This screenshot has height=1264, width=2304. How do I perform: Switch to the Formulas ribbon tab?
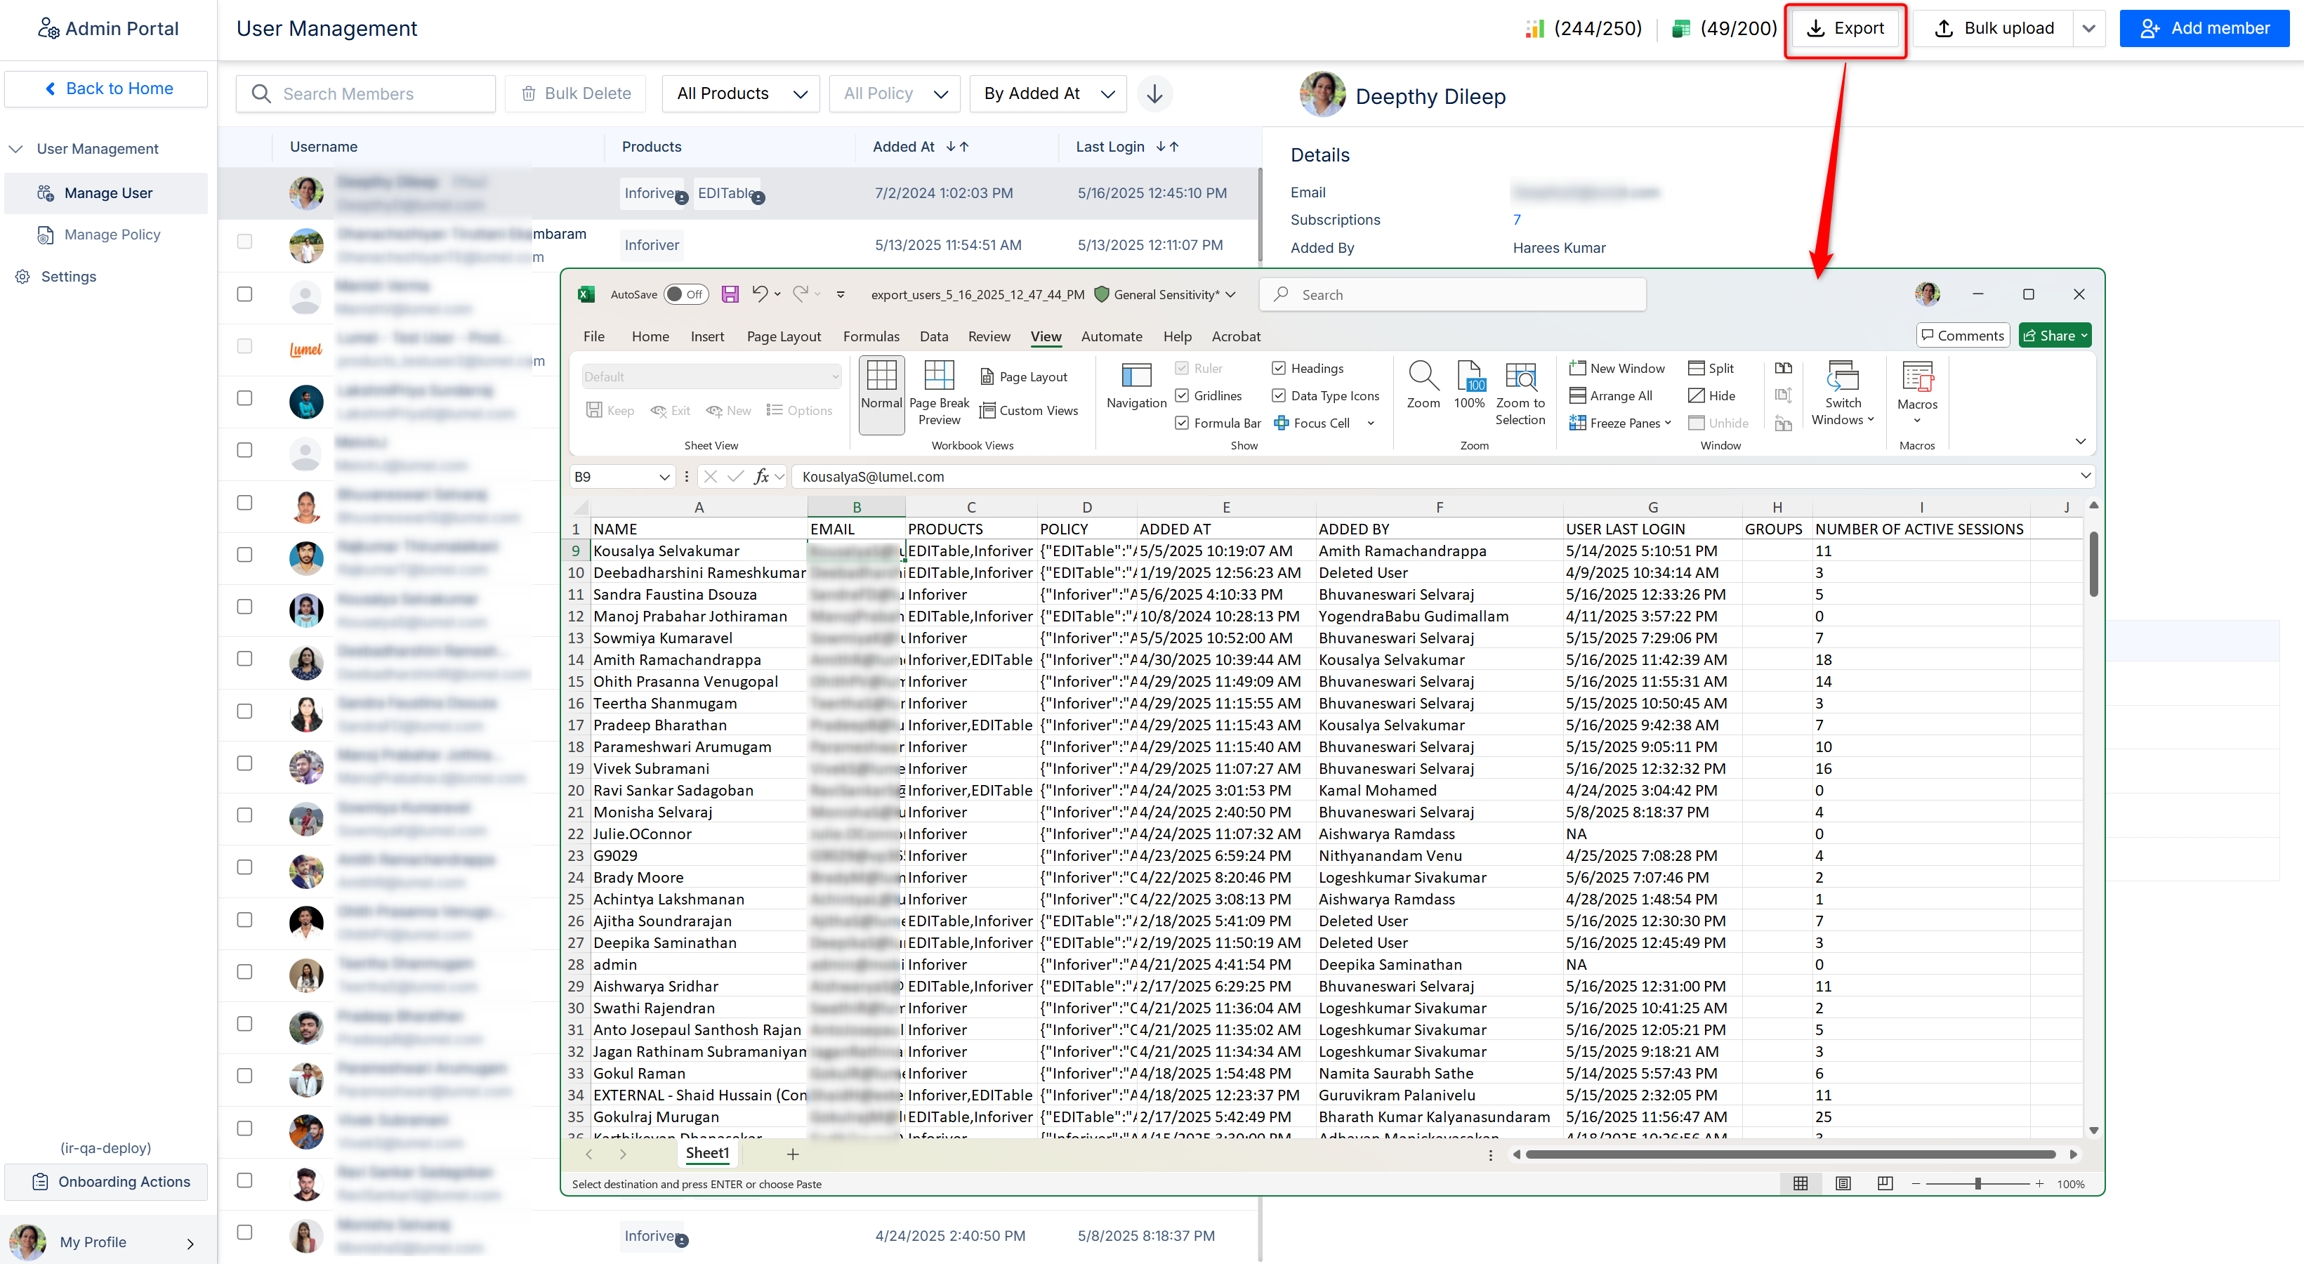tap(870, 336)
